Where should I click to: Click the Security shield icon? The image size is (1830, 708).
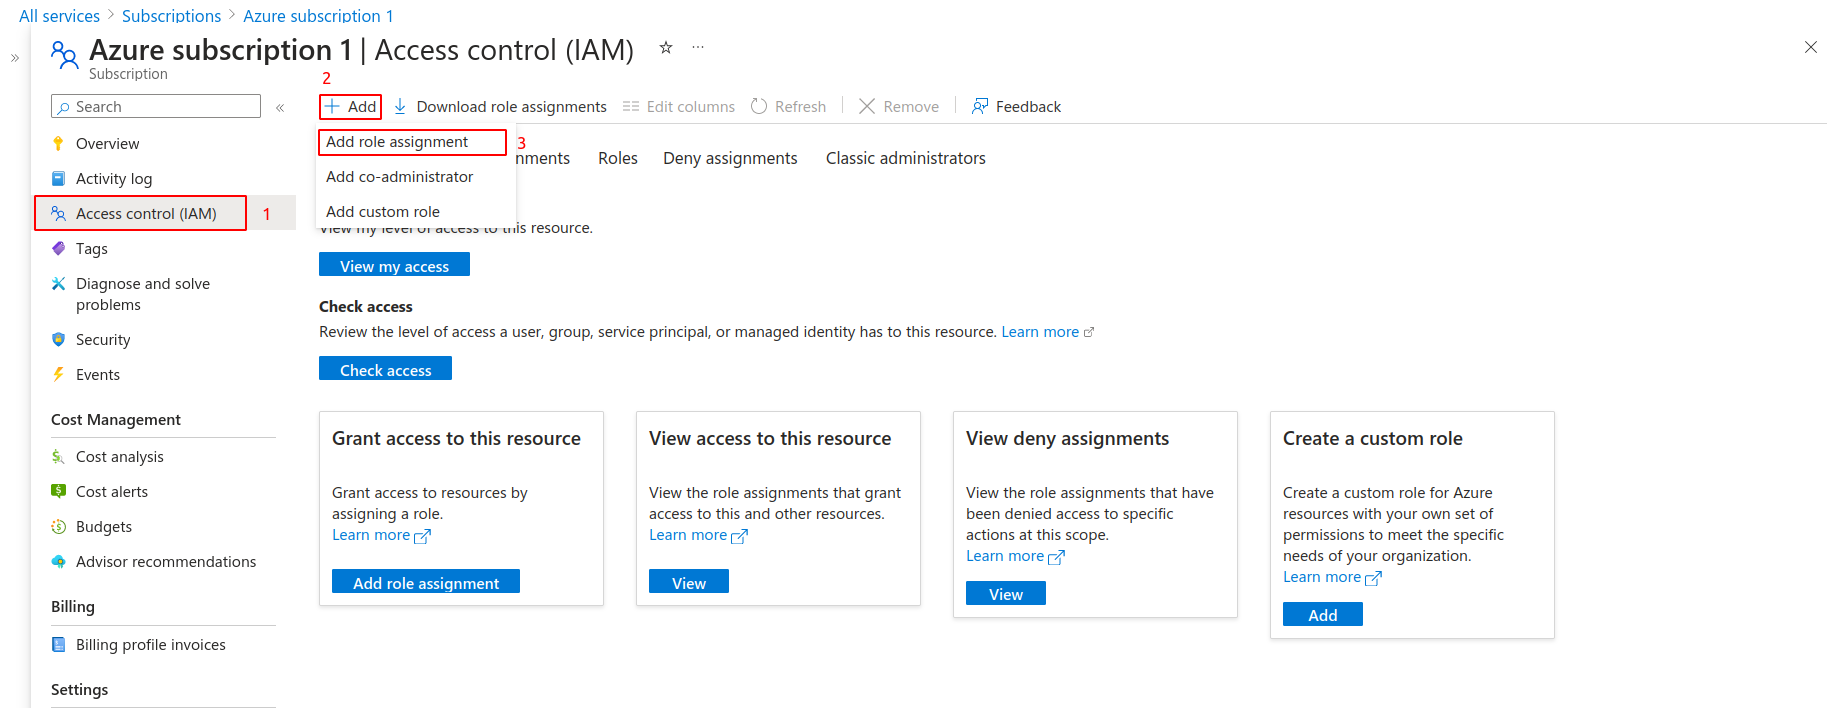58,339
